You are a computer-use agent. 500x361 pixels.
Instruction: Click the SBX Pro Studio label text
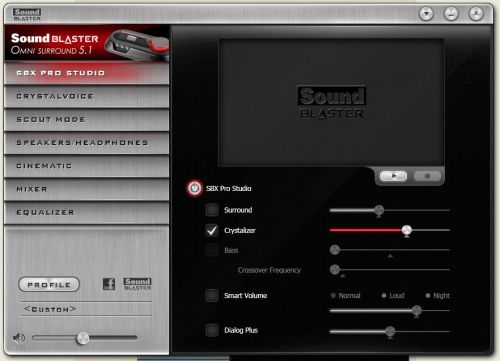tap(229, 188)
